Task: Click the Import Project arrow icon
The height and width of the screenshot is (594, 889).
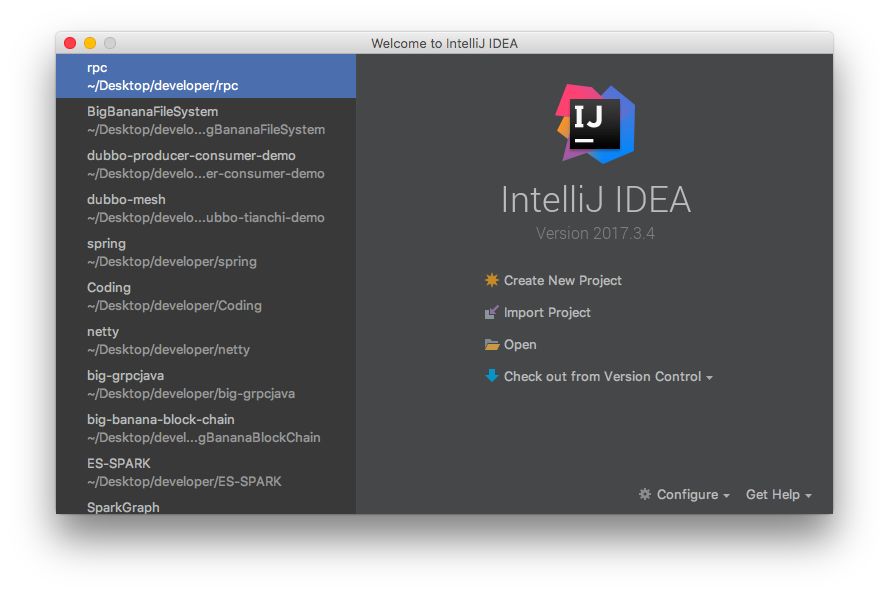Action: (492, 312)
